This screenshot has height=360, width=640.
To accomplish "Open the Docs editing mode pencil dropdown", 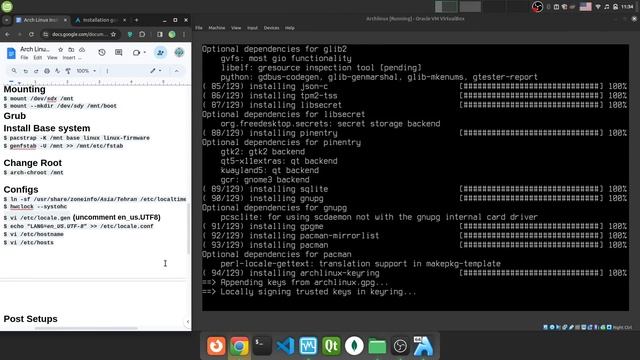I will (x=156, y=71).
